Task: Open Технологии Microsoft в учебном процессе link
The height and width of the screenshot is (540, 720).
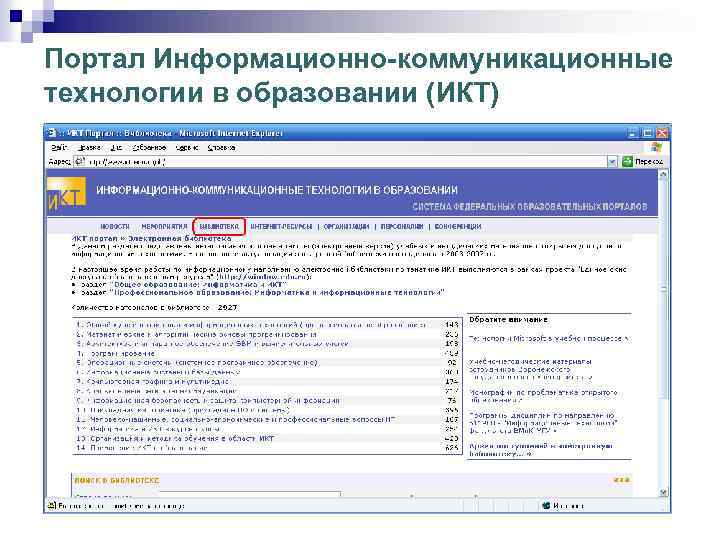Action: [x=549, y=338]
